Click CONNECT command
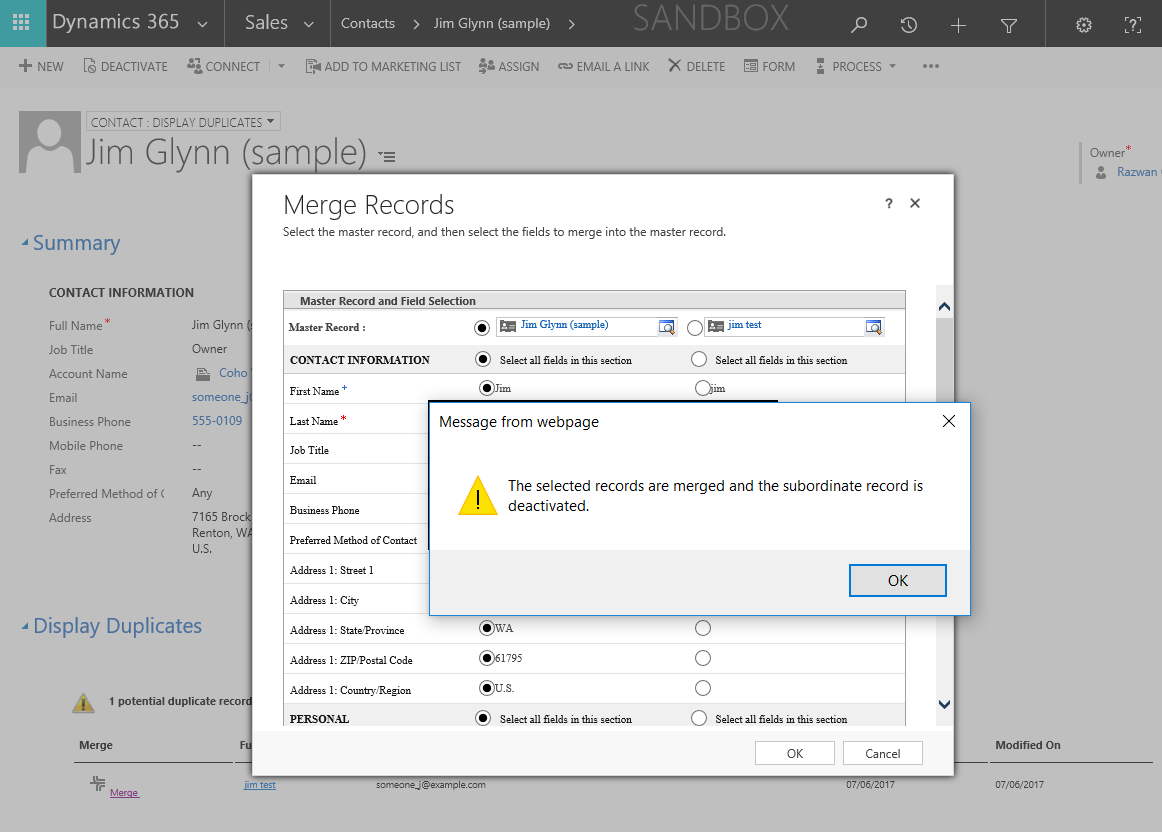The height and width of the screenshot is (832, 1162). (x=223, y=66)
